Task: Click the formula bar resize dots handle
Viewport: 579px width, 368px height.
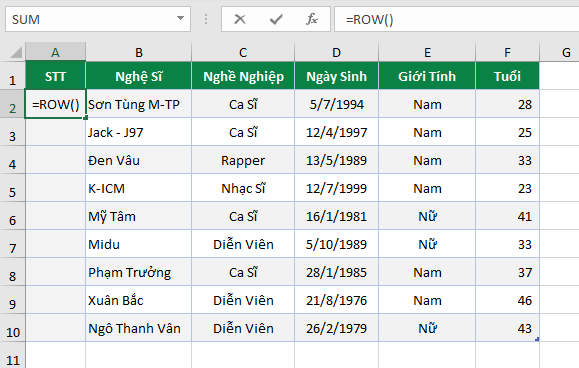Action: click(x=206, y=19)
